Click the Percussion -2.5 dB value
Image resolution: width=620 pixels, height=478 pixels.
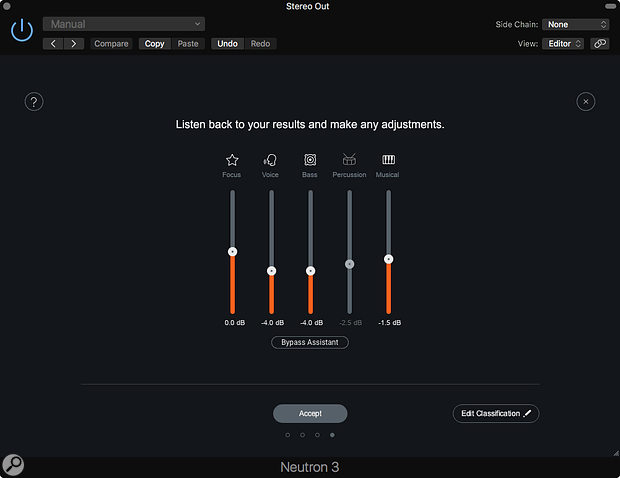click(x=350, y=323)
